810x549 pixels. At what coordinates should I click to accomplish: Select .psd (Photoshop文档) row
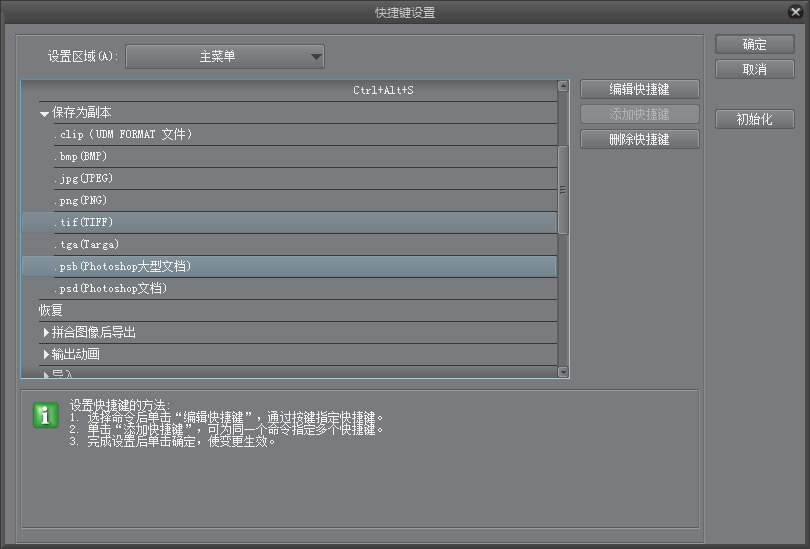[x=110, y=288]
